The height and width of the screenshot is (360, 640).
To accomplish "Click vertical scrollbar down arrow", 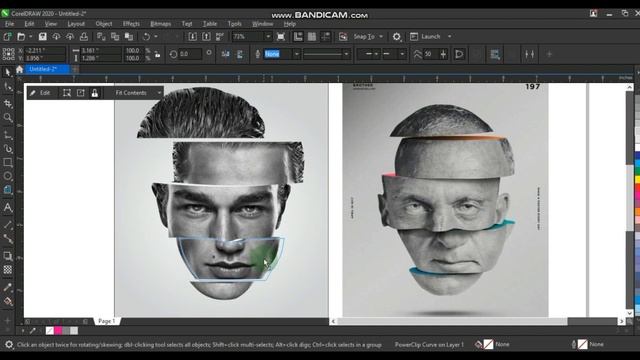I will pyautogui.click(x=629, y=313).
